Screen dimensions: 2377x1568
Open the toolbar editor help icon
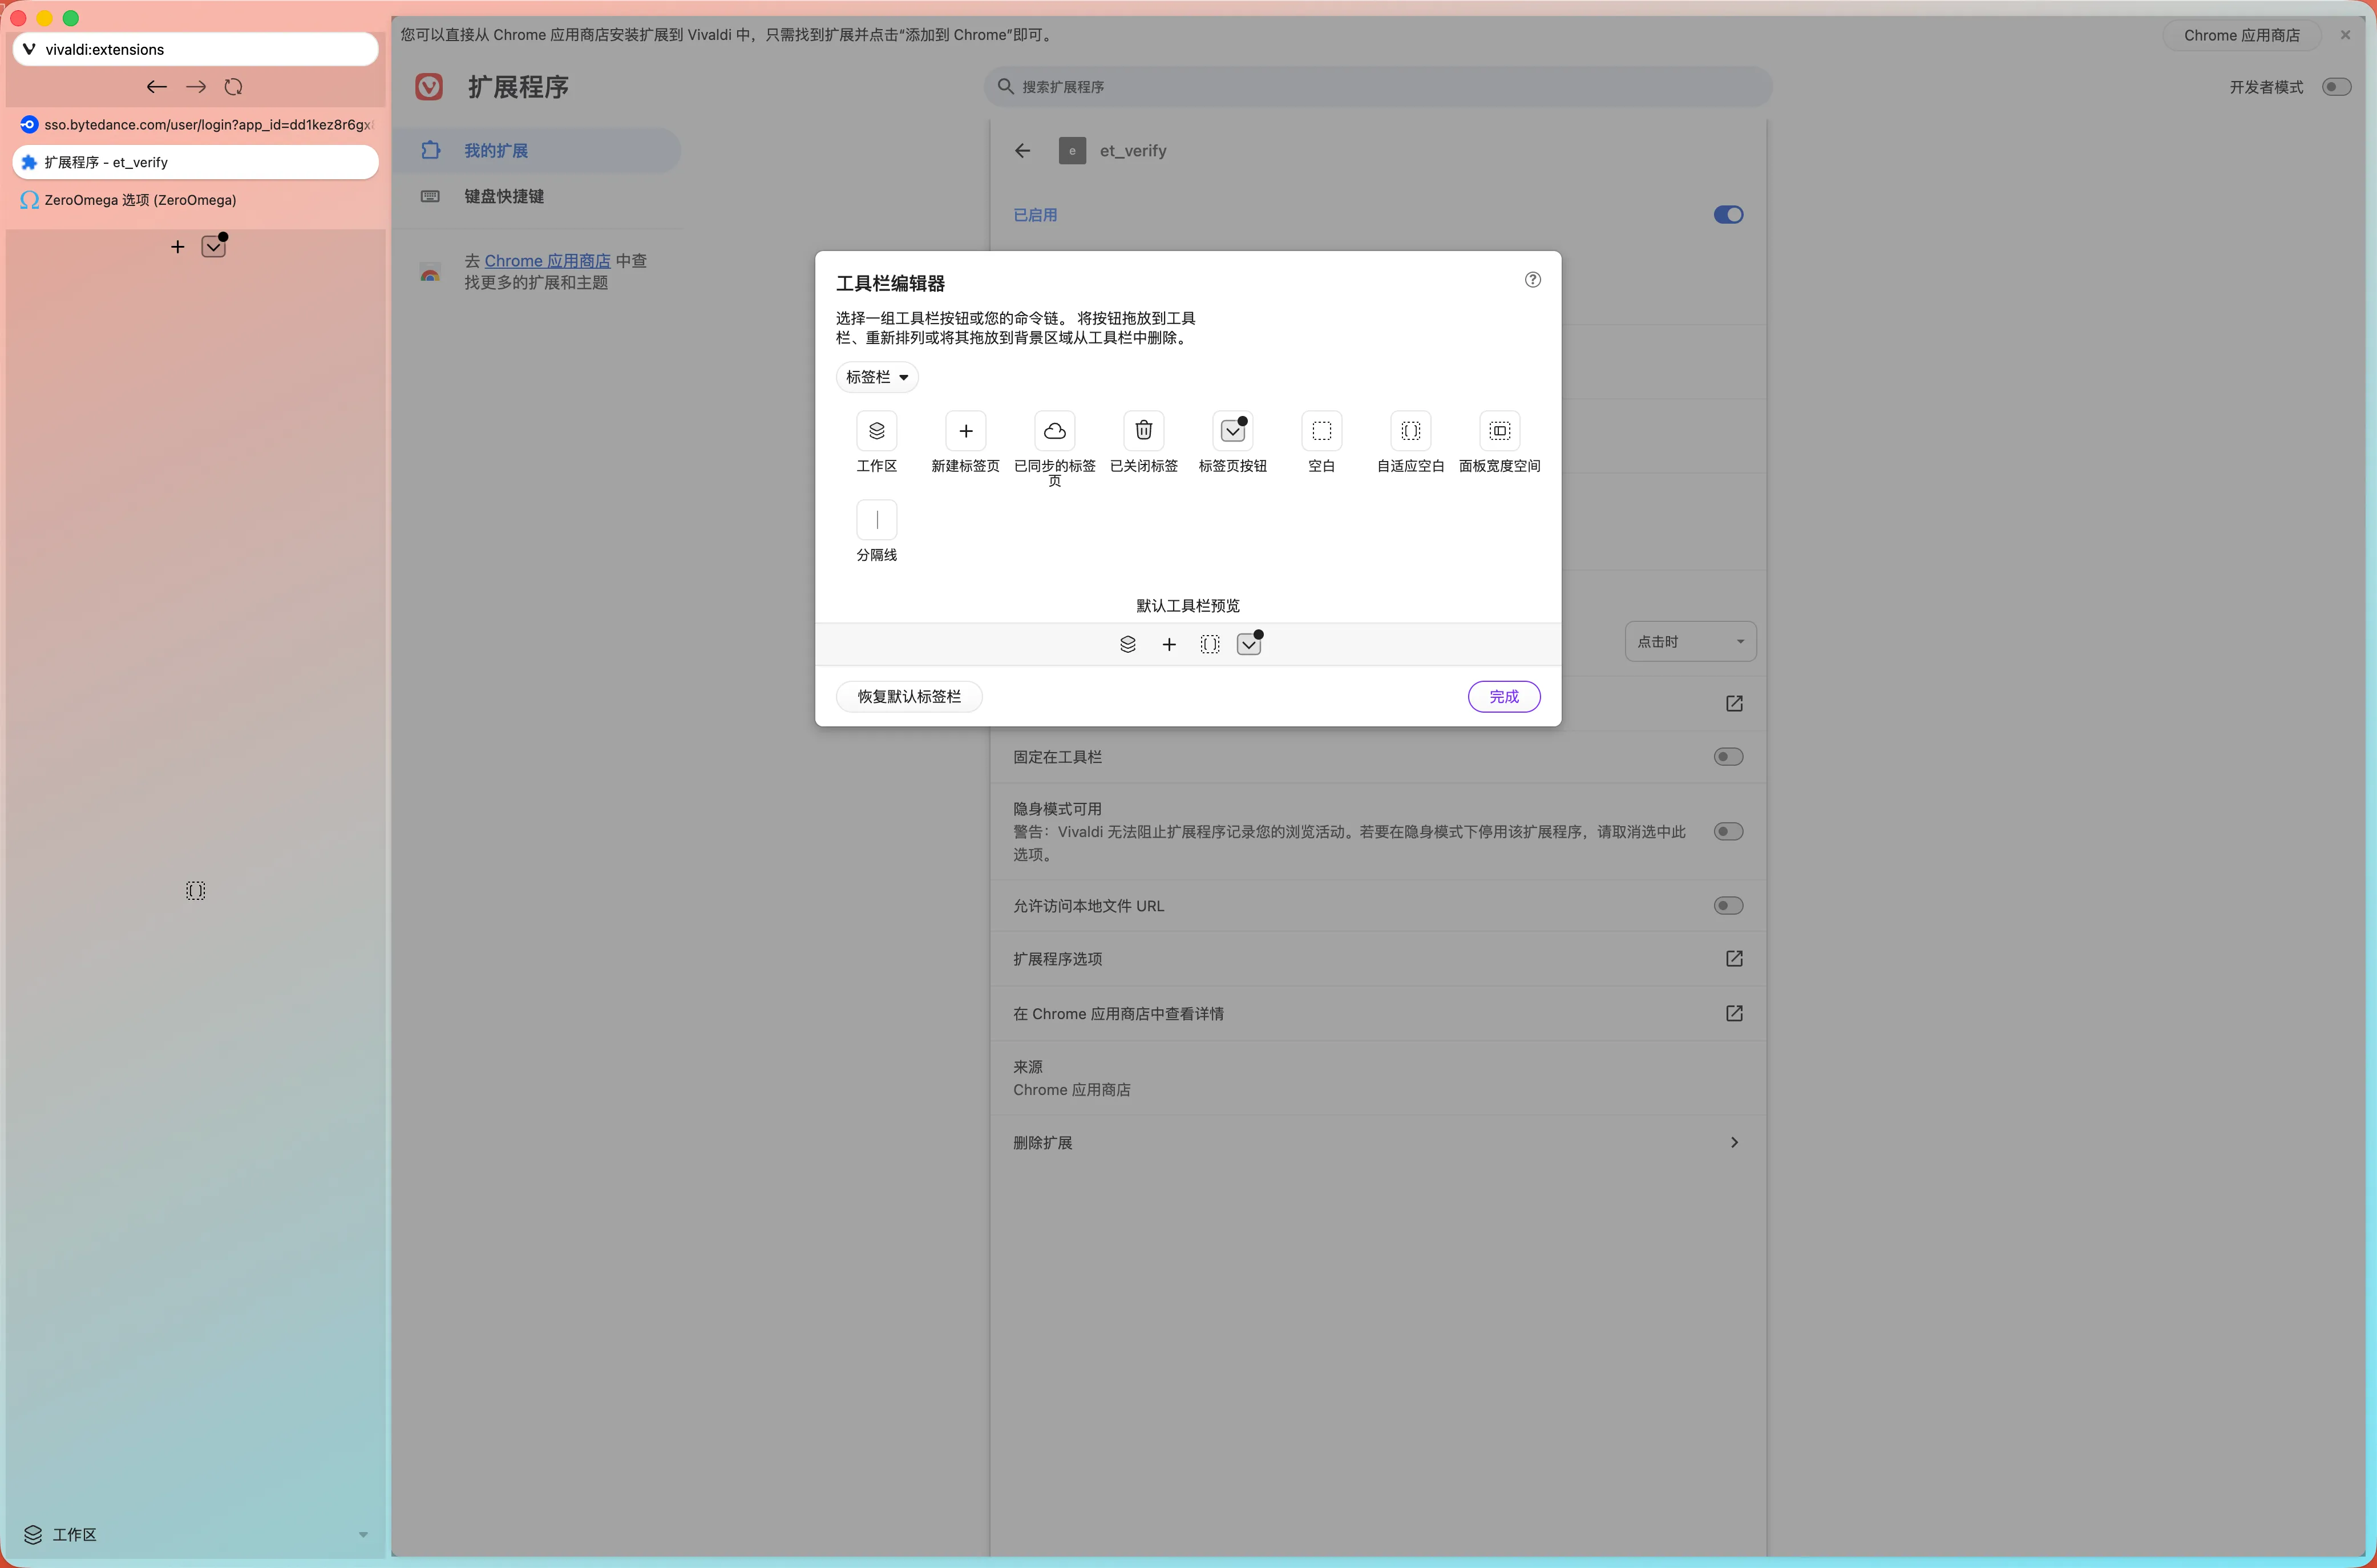tap(1532, 280)
